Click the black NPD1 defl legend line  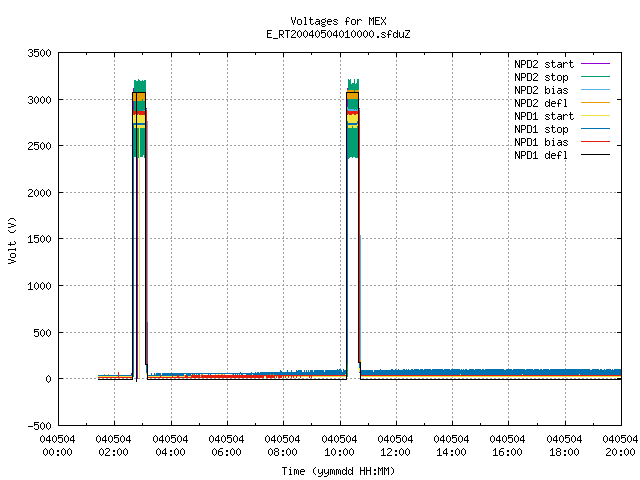(x=596, y=155)
